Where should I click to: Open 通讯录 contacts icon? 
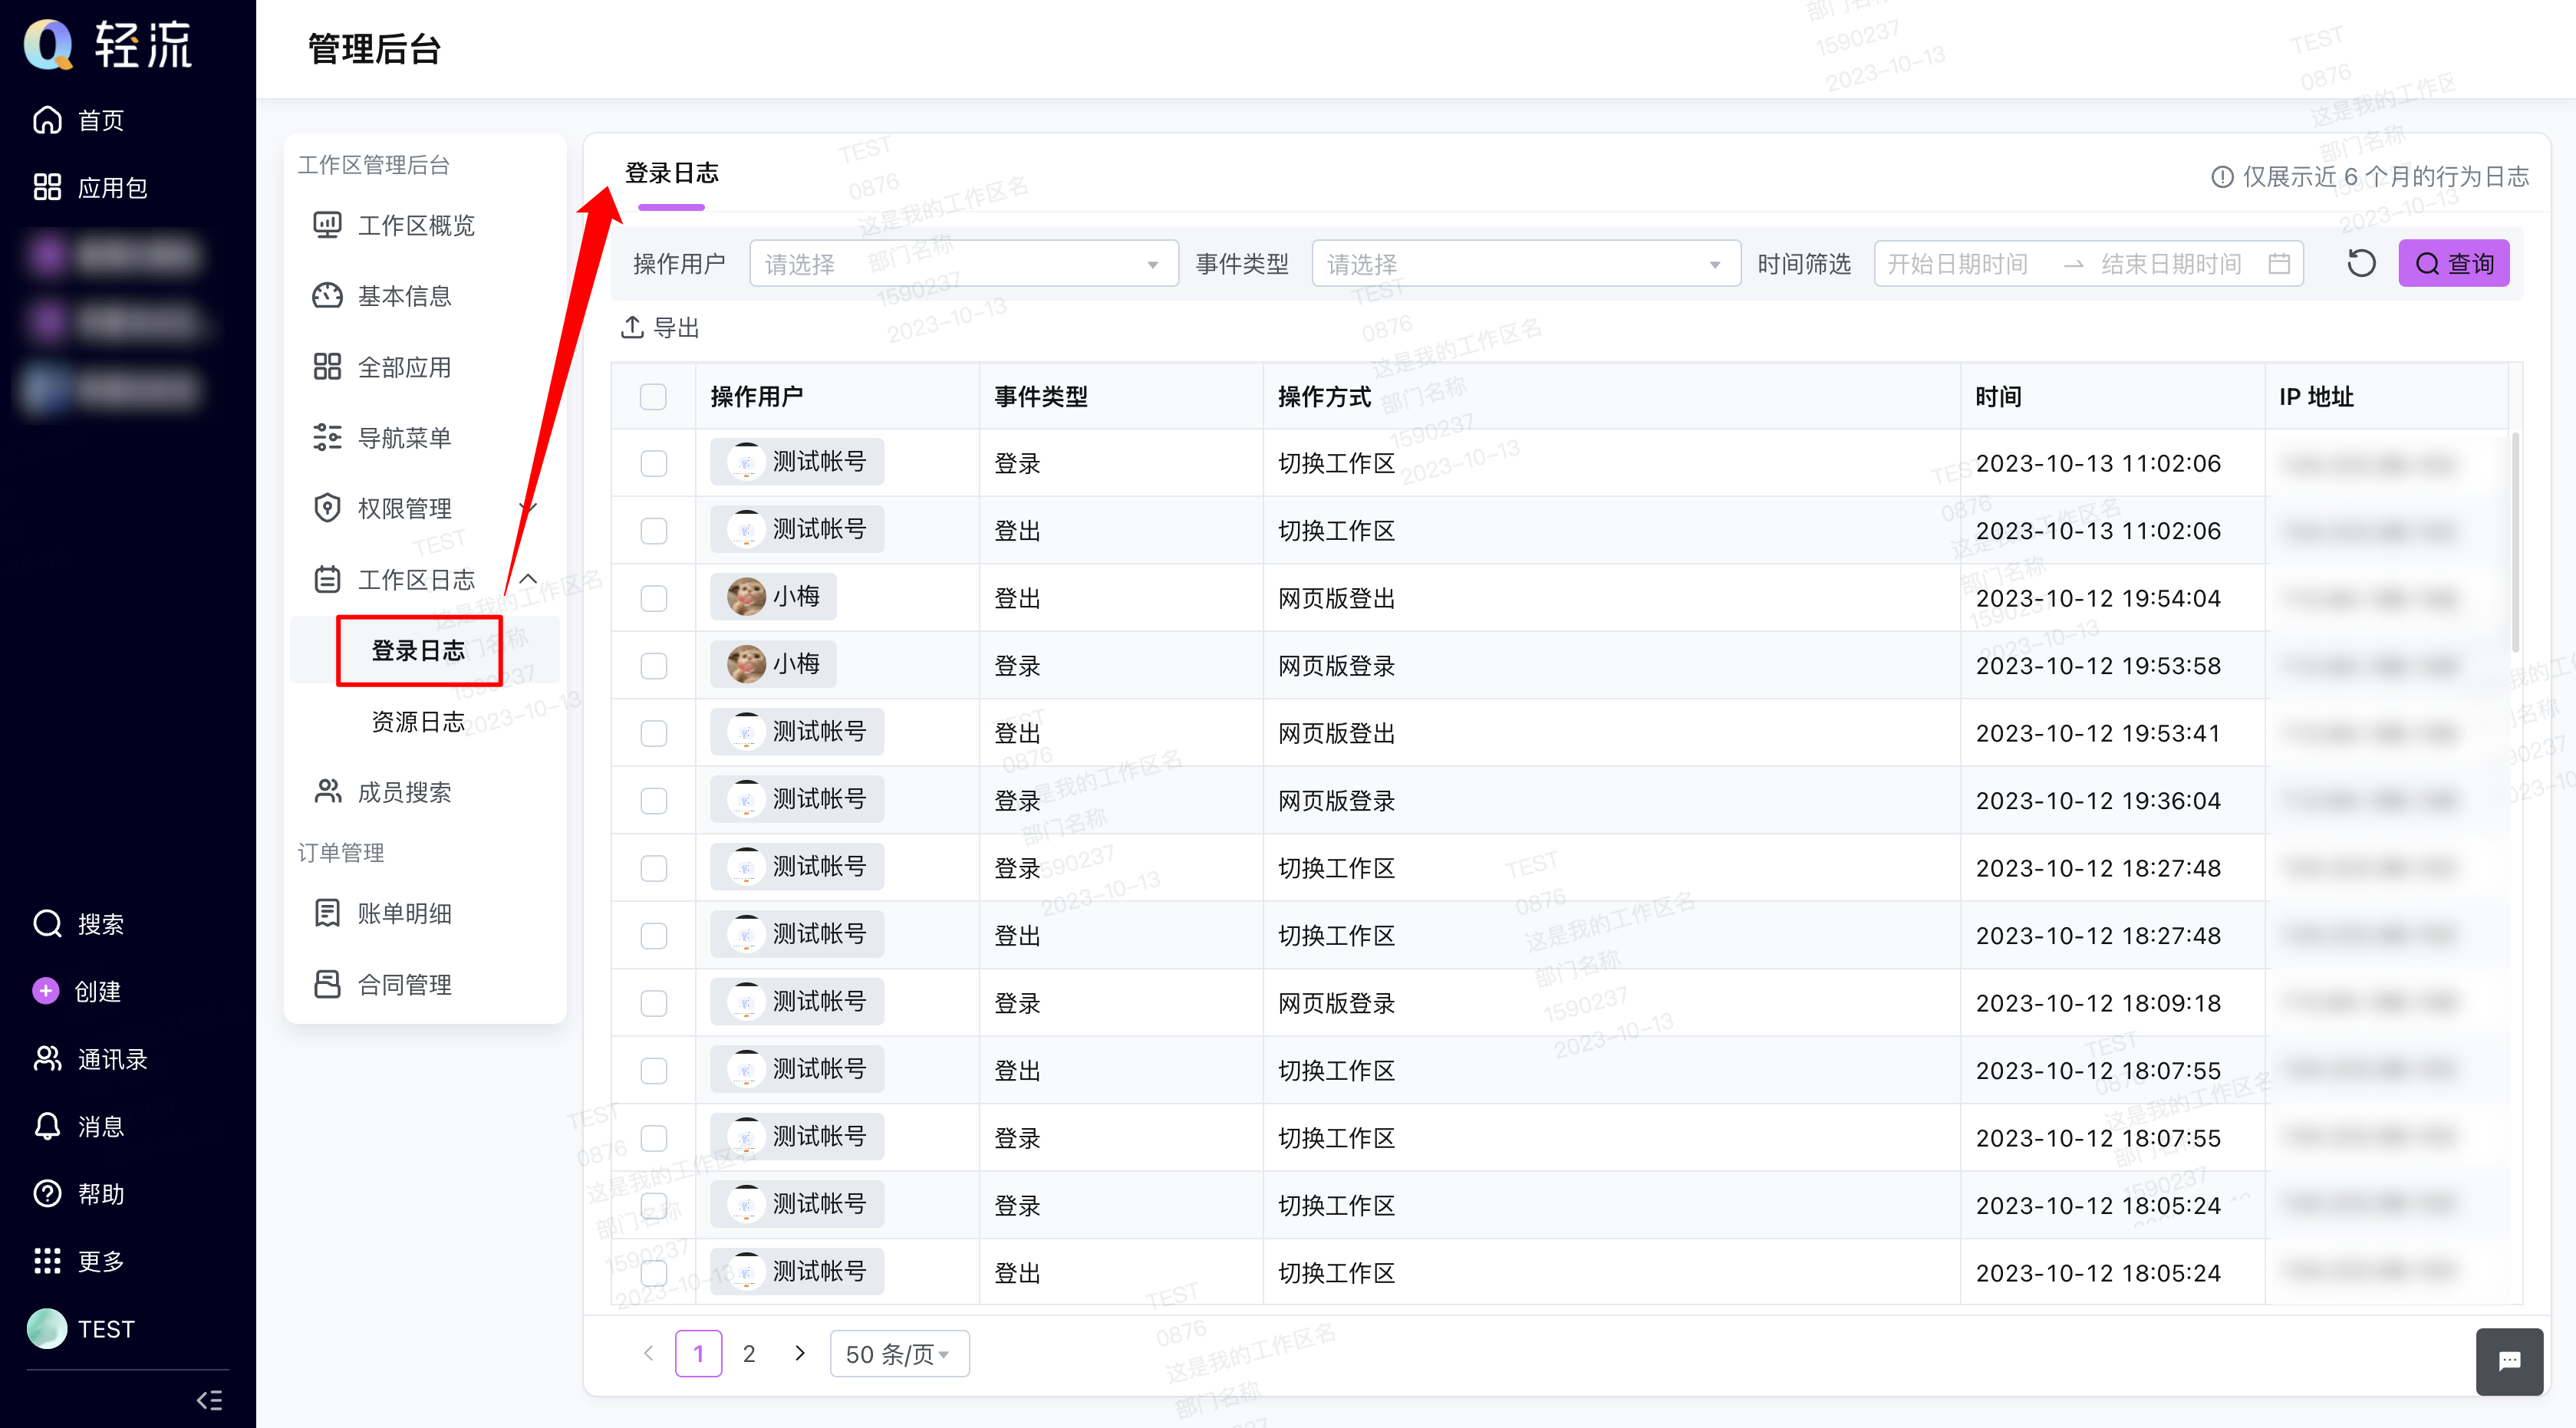47,1059
